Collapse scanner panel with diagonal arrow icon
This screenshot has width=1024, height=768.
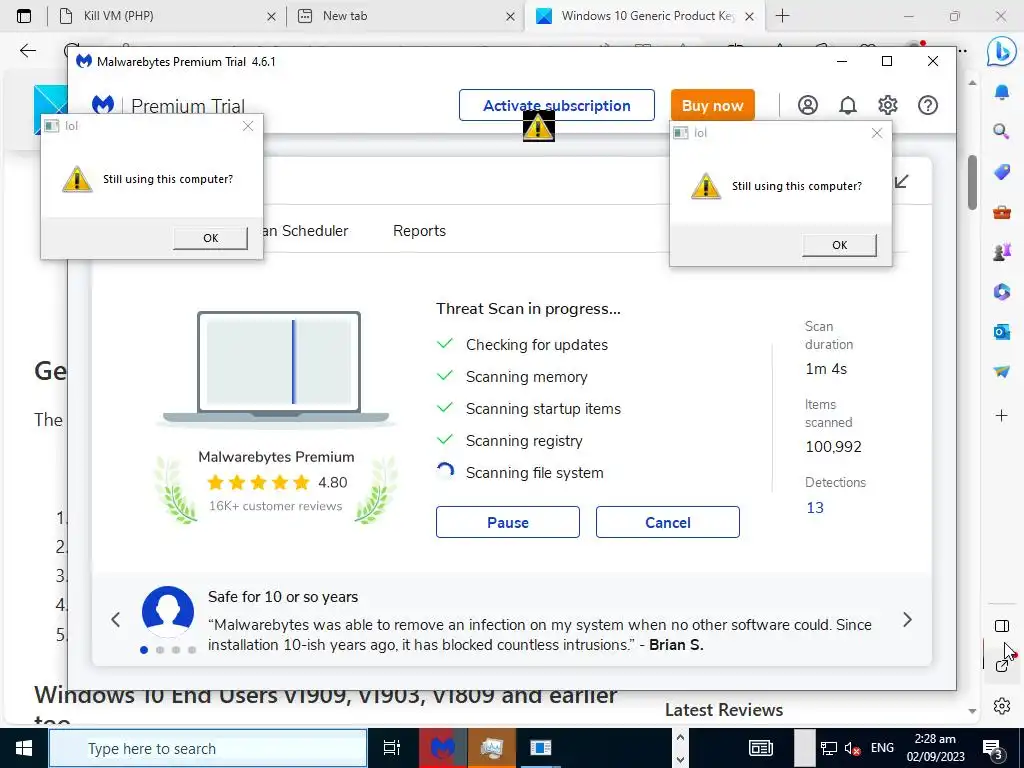tap(902, 181)
